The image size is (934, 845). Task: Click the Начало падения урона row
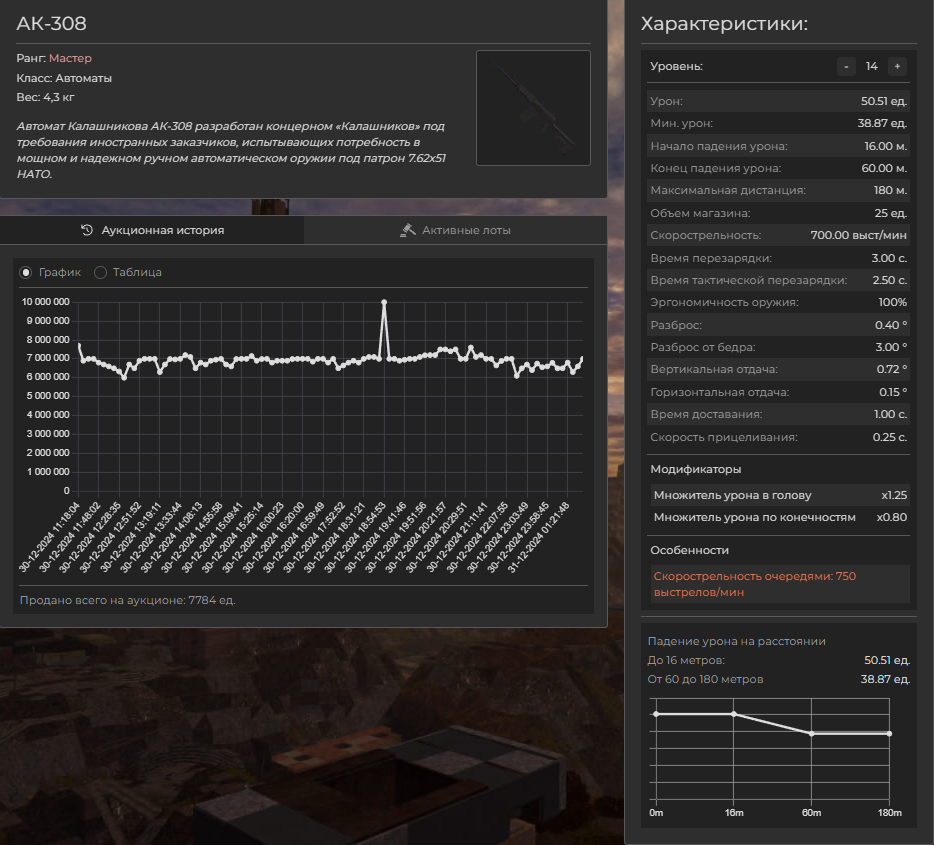pyautogui.click(x=778, y=146)
